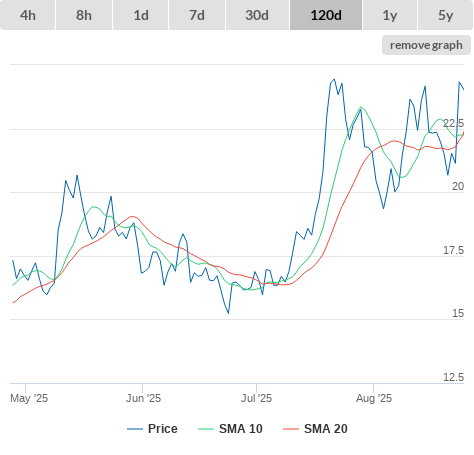The height and width of the screenshot is (455, 474).
Task: Click the Jun '25 axis tick label
Action: 143,398
